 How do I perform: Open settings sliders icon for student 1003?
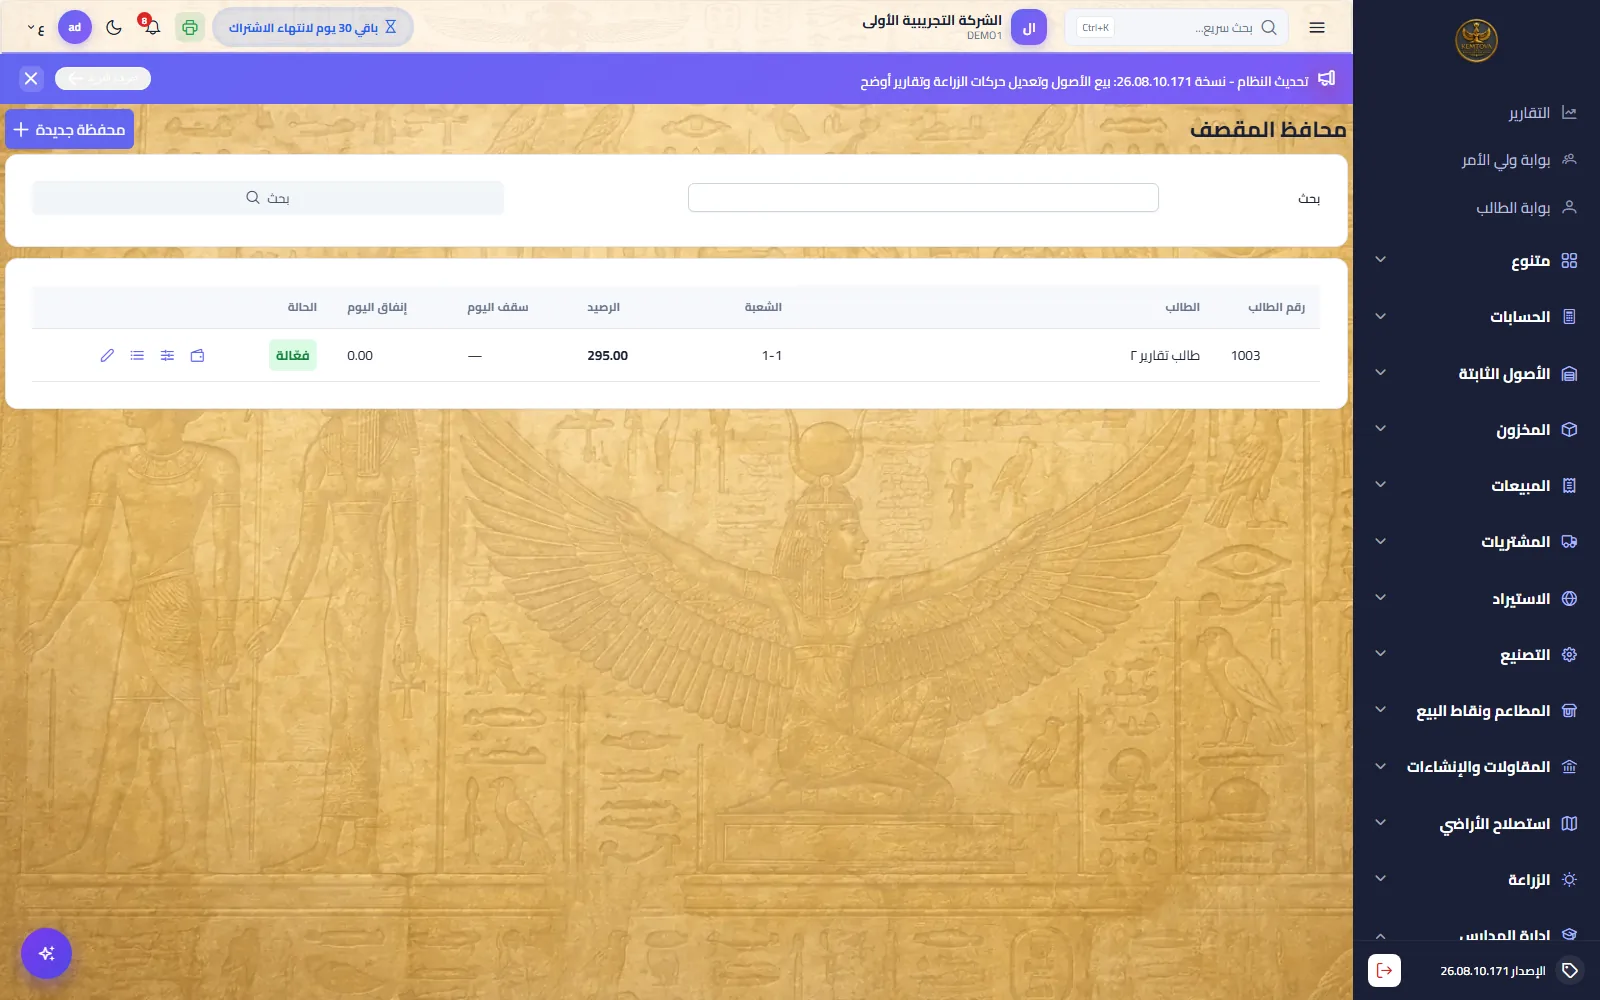[x=167, y=355]
